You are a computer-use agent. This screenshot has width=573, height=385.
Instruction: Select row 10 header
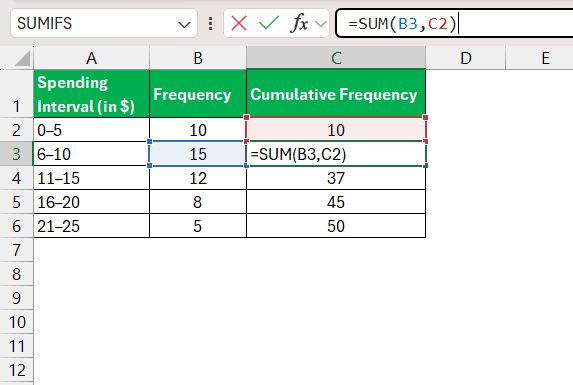point(16,322)
